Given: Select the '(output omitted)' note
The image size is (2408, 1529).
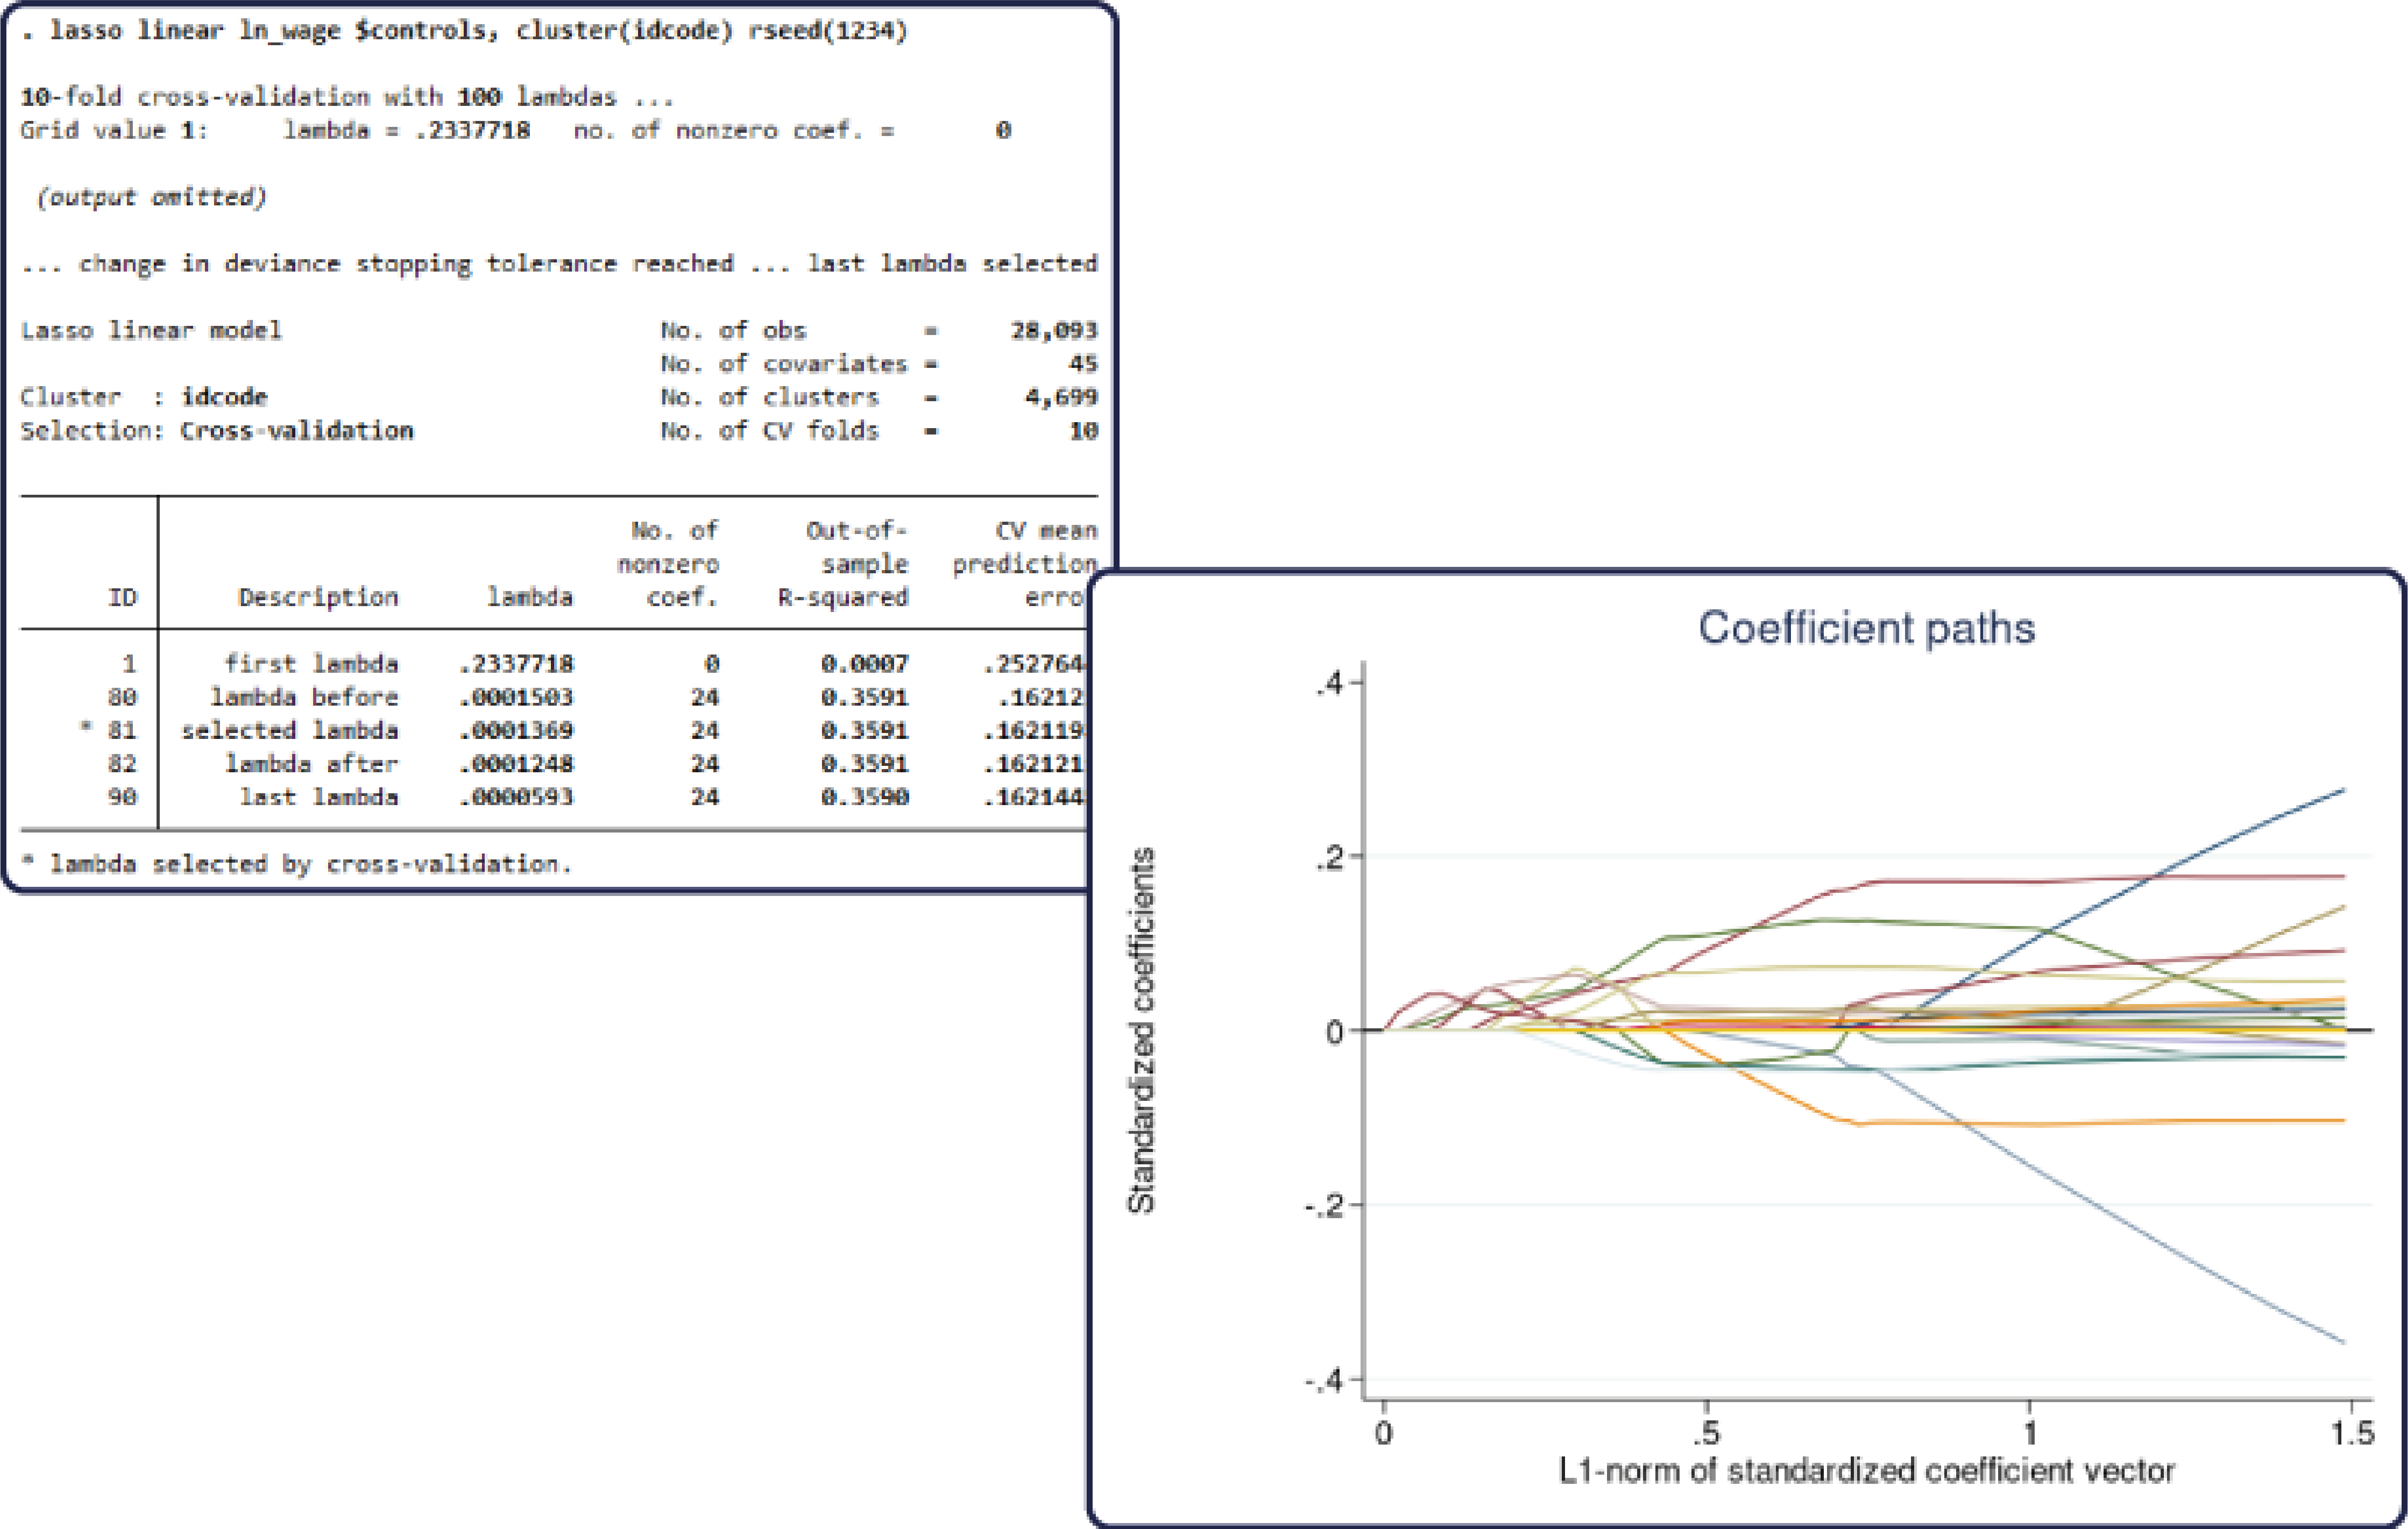Looking at the screenshot, I should tap(152, 197).
